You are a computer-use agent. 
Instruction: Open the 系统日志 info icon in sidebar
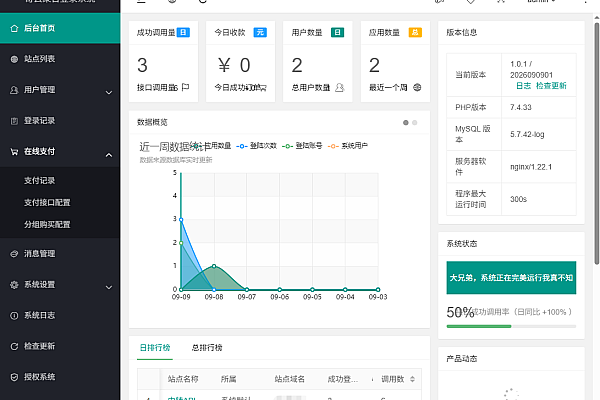14,315
